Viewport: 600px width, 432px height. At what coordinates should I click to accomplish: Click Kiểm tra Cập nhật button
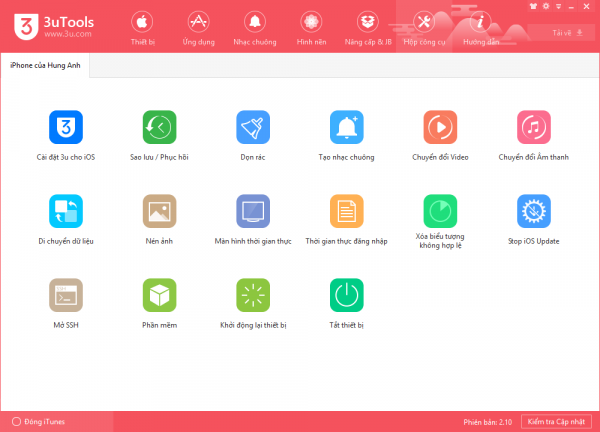556,422
